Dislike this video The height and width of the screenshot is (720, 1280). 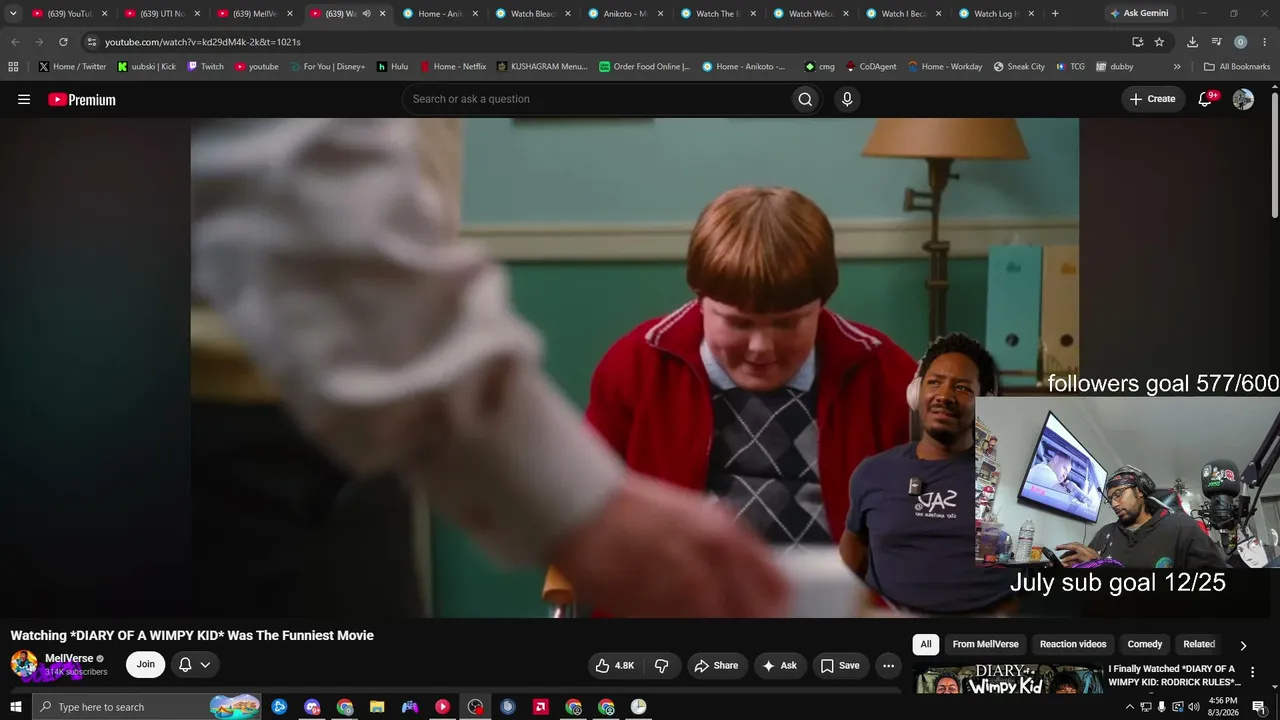click(661, 665)
